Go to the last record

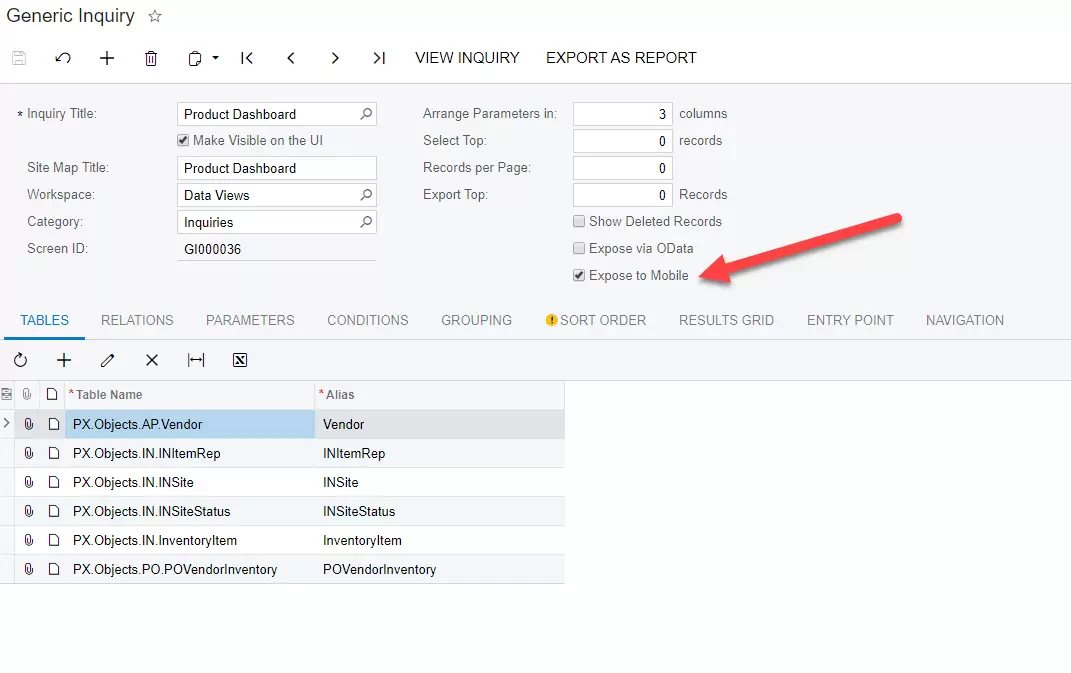pyautogui.click(x=379, y=58)
